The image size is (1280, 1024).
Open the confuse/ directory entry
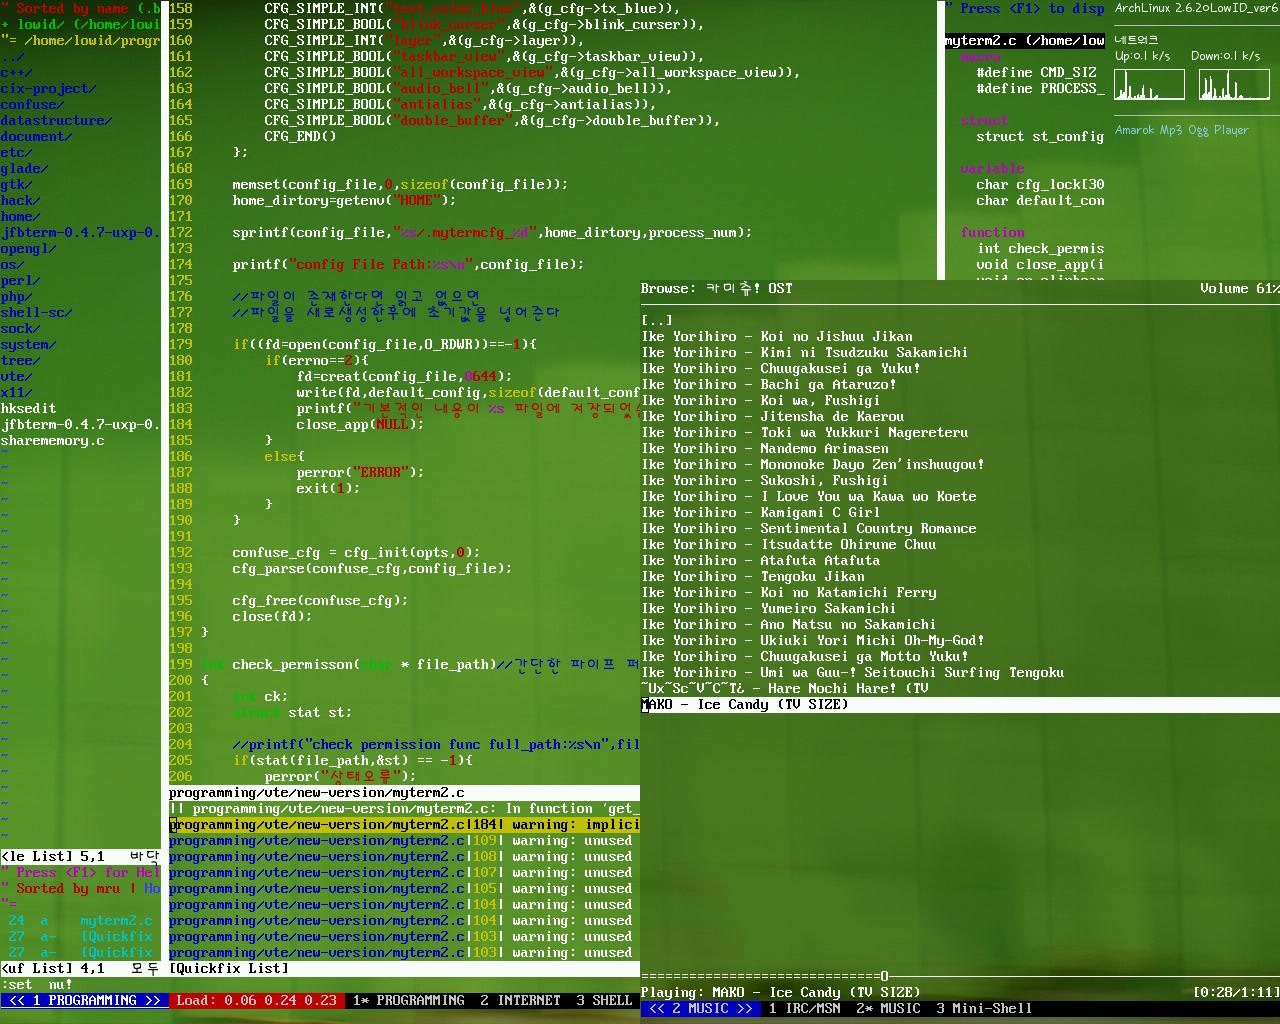33,104
